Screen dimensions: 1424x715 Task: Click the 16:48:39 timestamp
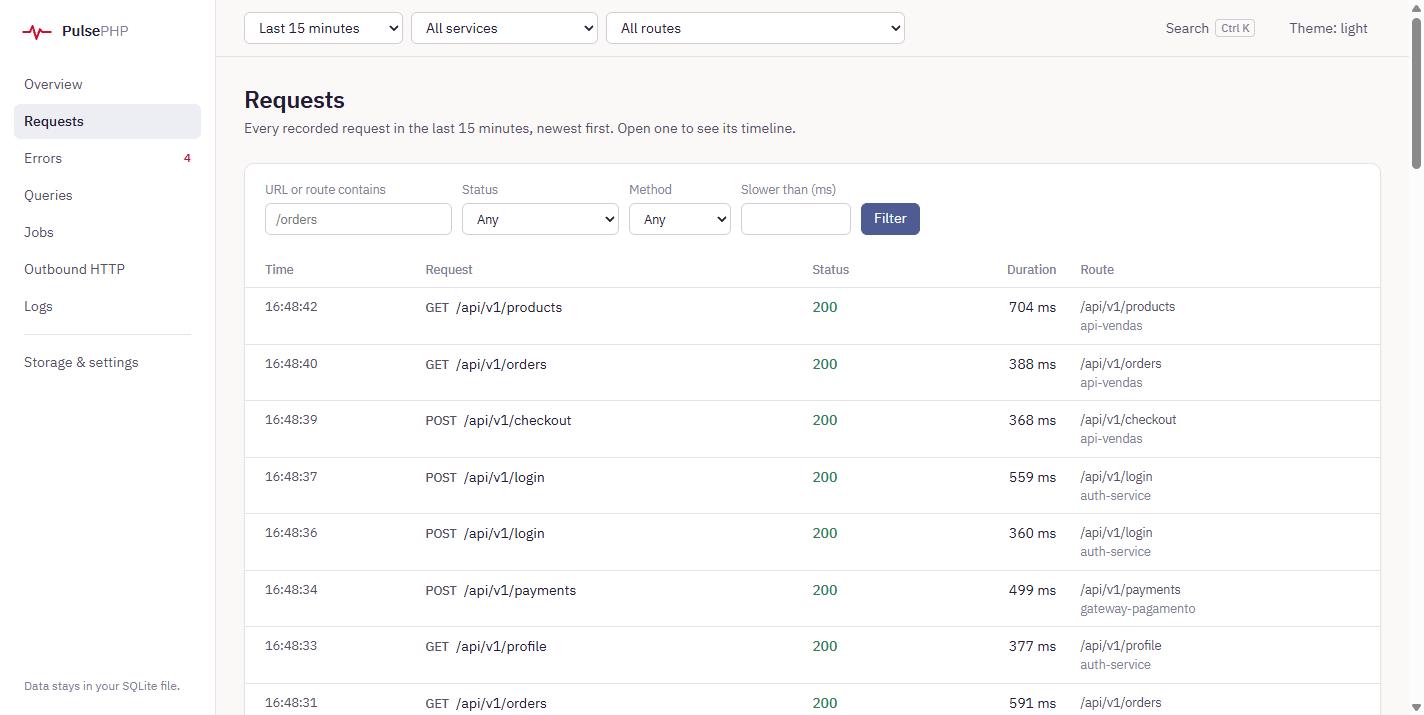tap(291, 420)
